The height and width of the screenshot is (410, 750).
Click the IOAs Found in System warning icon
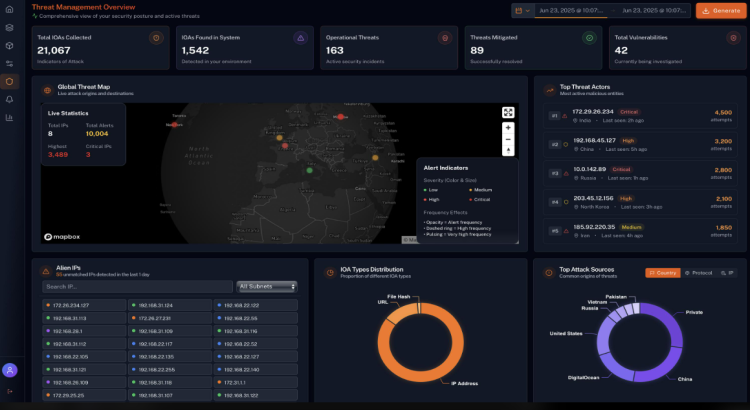[300, 38]
